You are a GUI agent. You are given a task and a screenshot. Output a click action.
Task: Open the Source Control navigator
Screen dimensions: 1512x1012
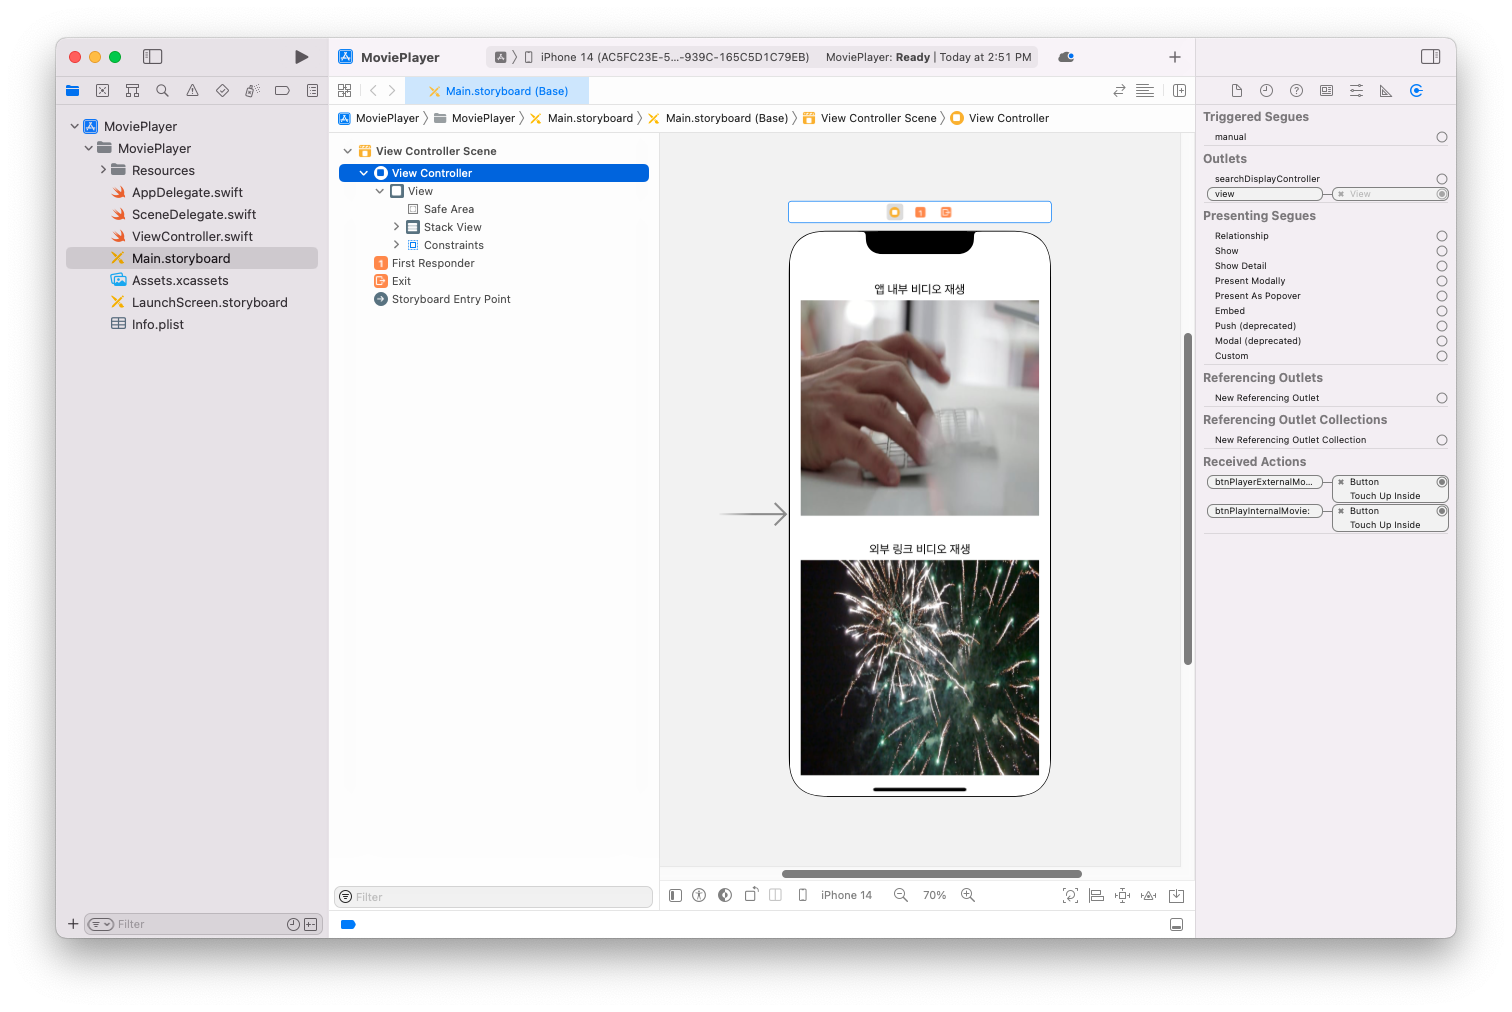(102, 91)
